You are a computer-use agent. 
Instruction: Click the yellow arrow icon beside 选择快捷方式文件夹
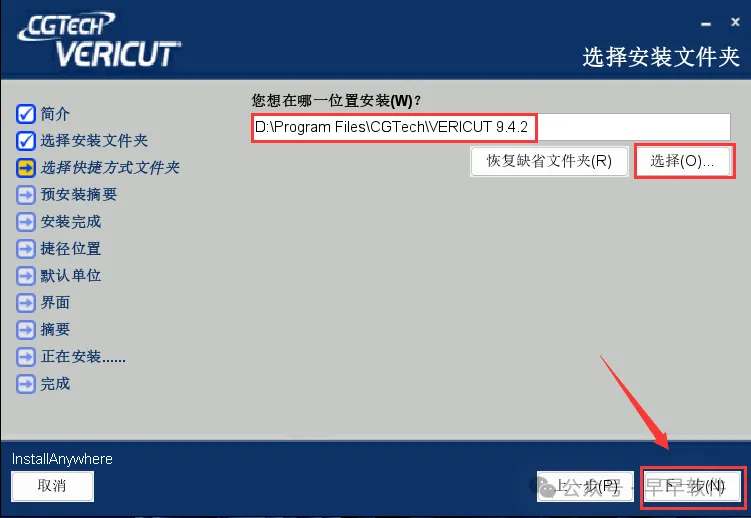pos(25,168)
